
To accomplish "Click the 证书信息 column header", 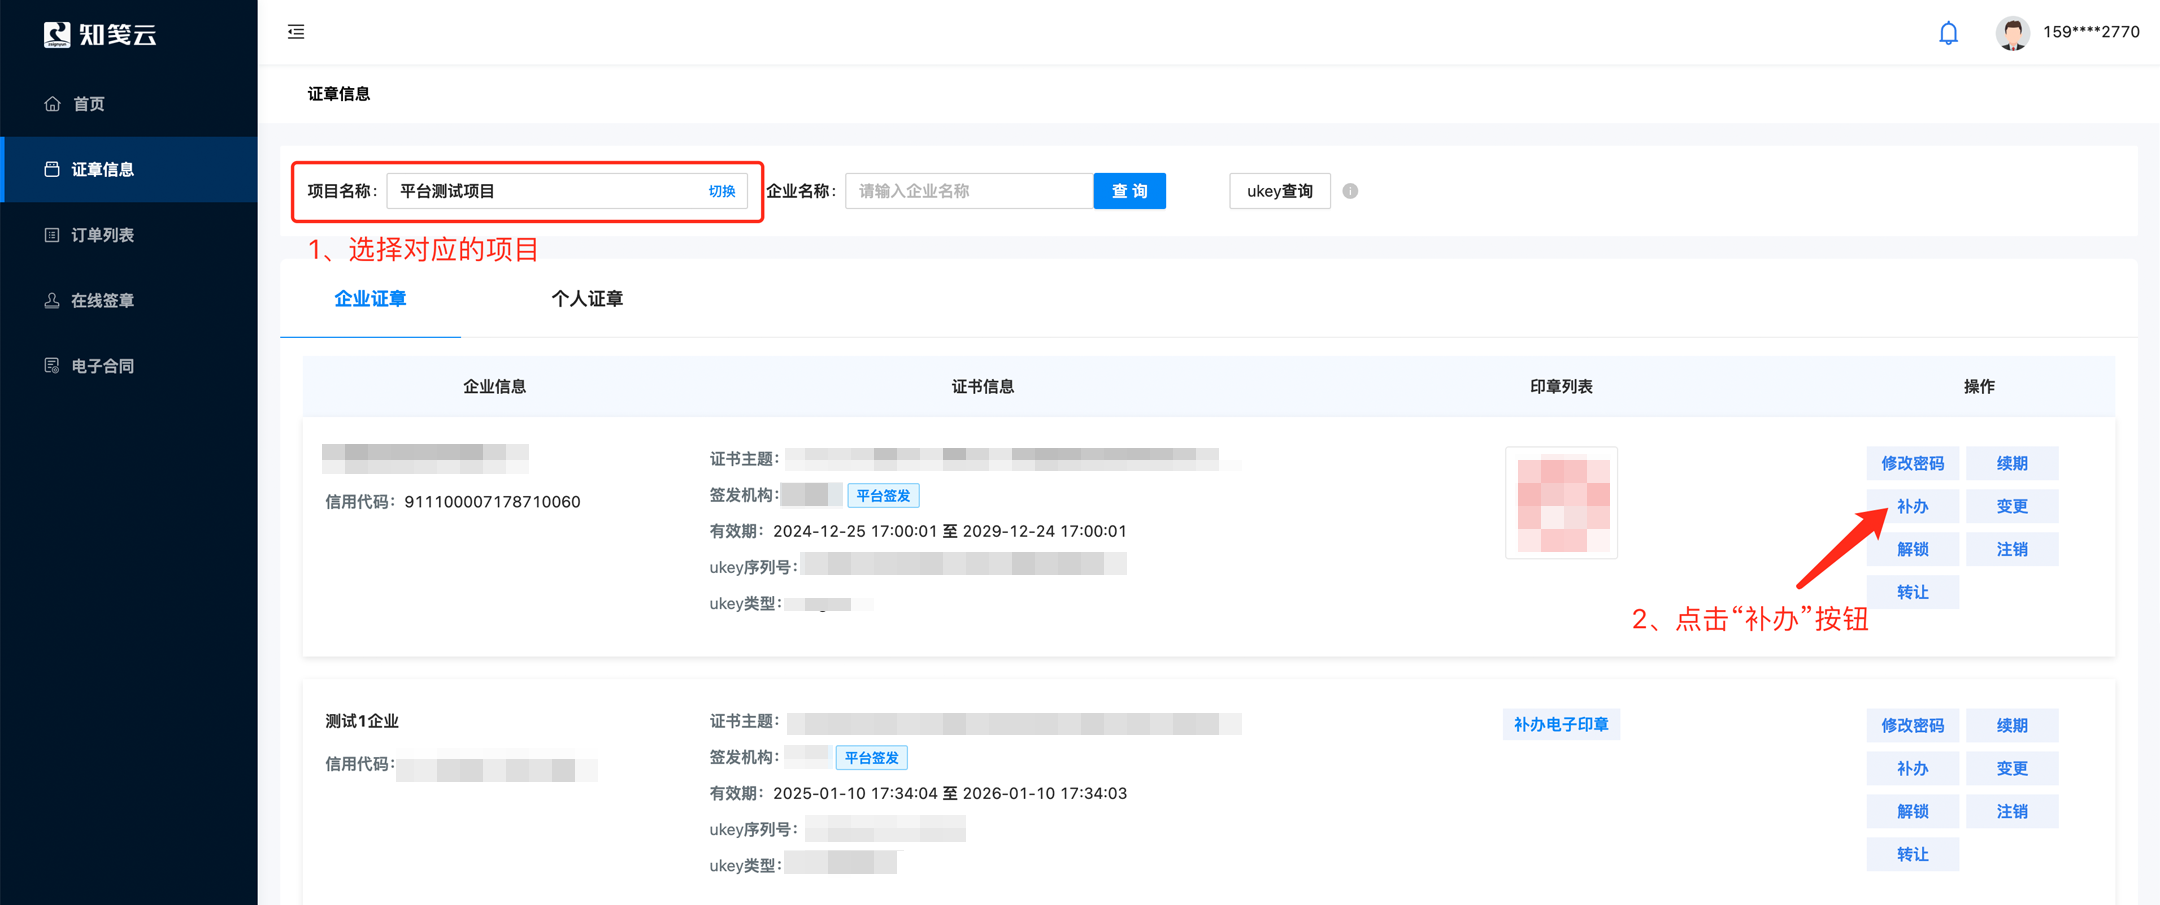I will (982, 386).
